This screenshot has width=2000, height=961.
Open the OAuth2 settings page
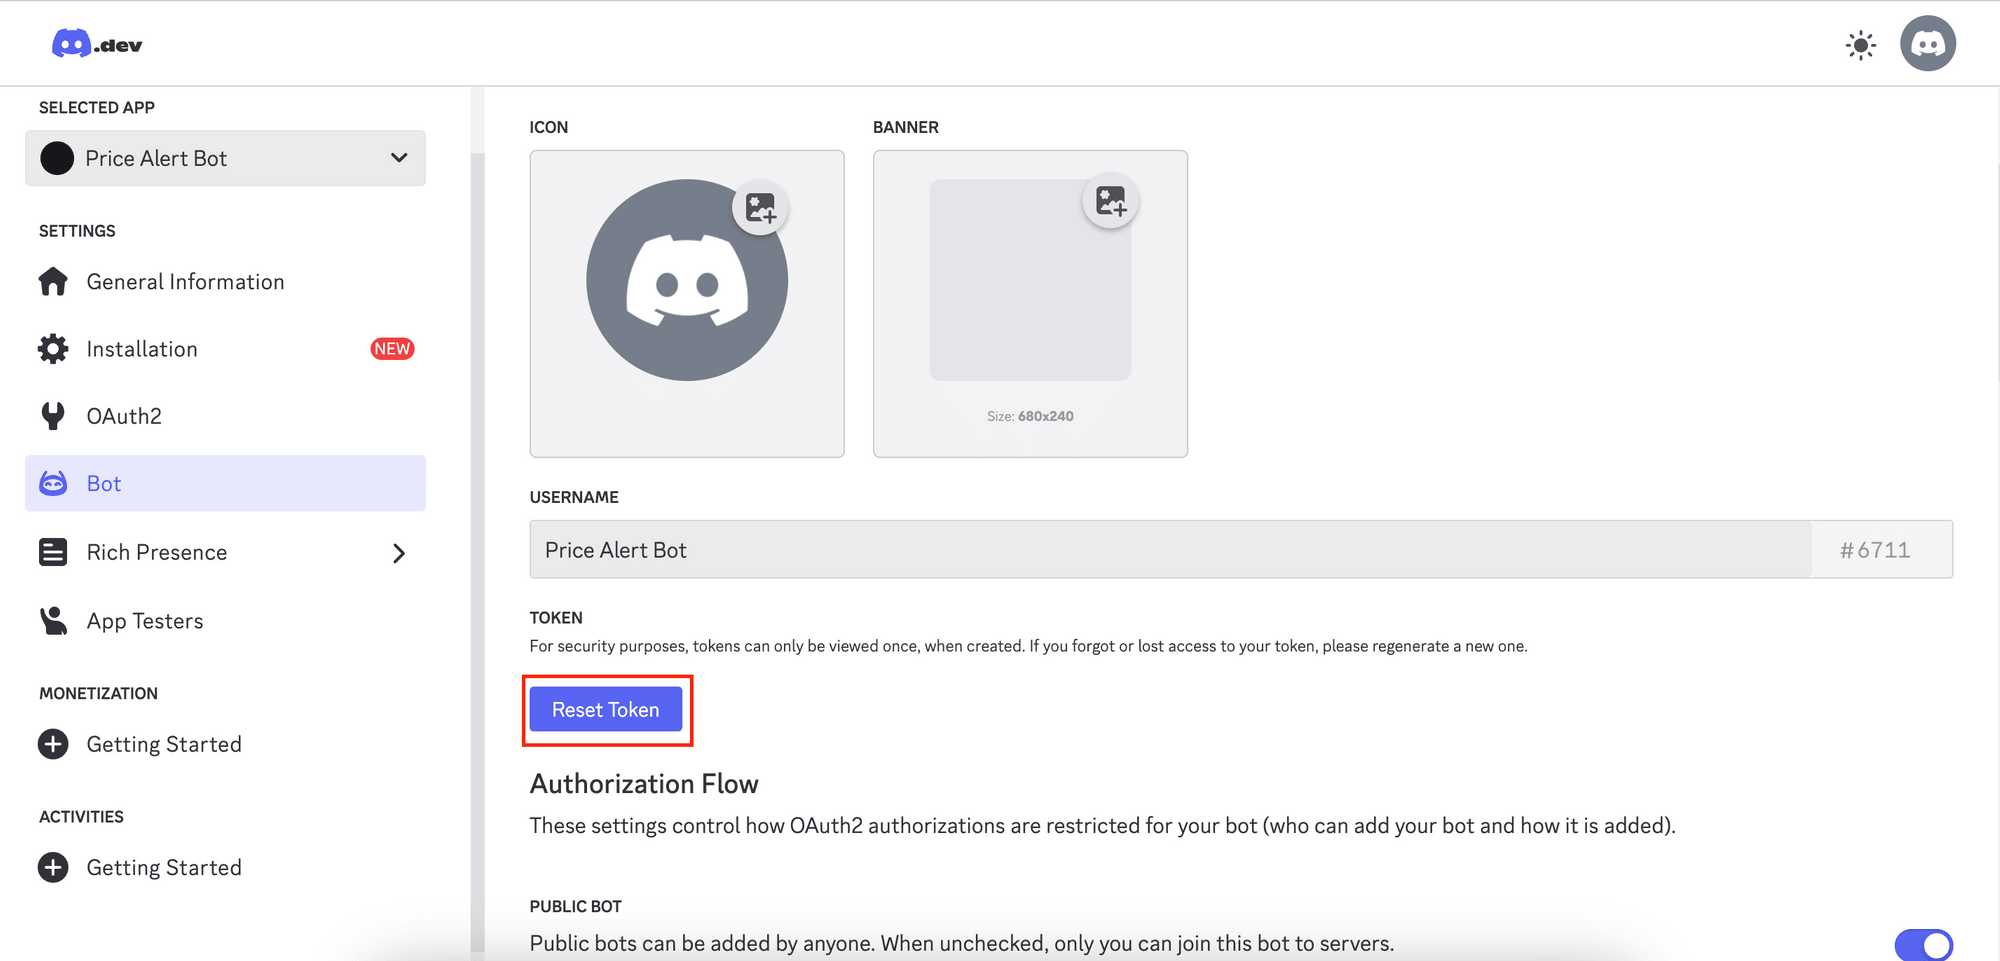tap(123, 415)
